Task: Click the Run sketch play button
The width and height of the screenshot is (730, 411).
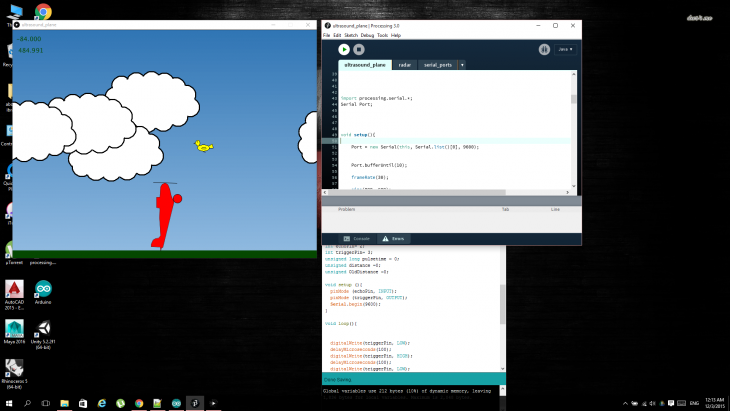Action: pos(343,48)
